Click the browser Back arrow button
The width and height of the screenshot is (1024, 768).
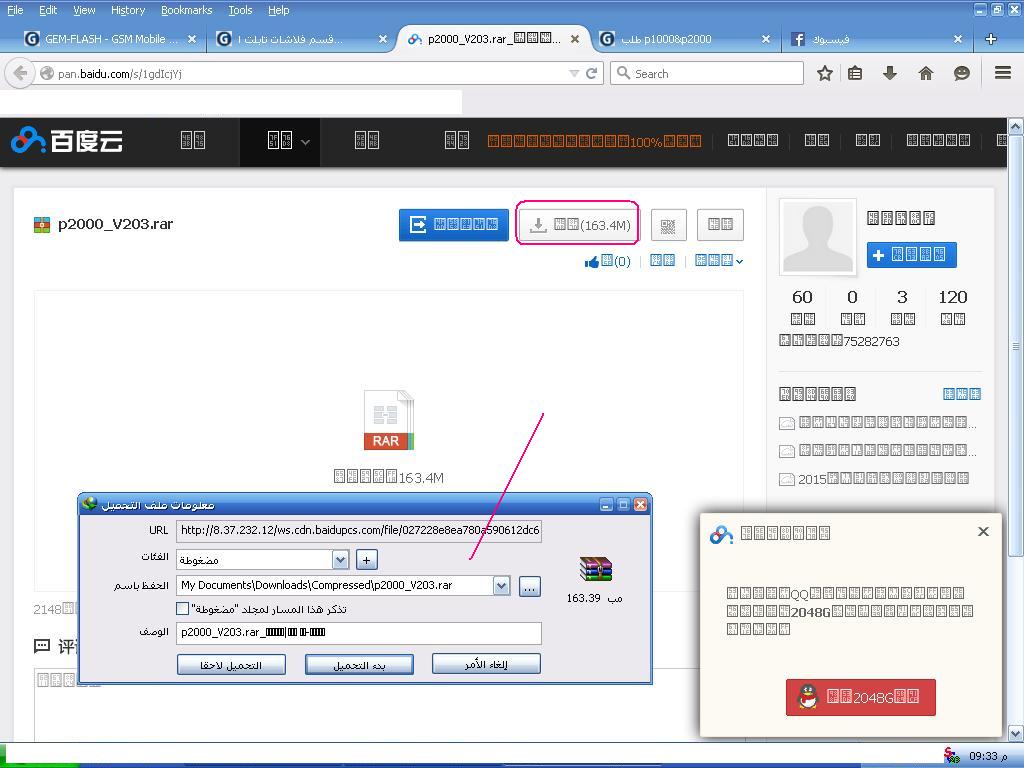[x=20, y=73]
